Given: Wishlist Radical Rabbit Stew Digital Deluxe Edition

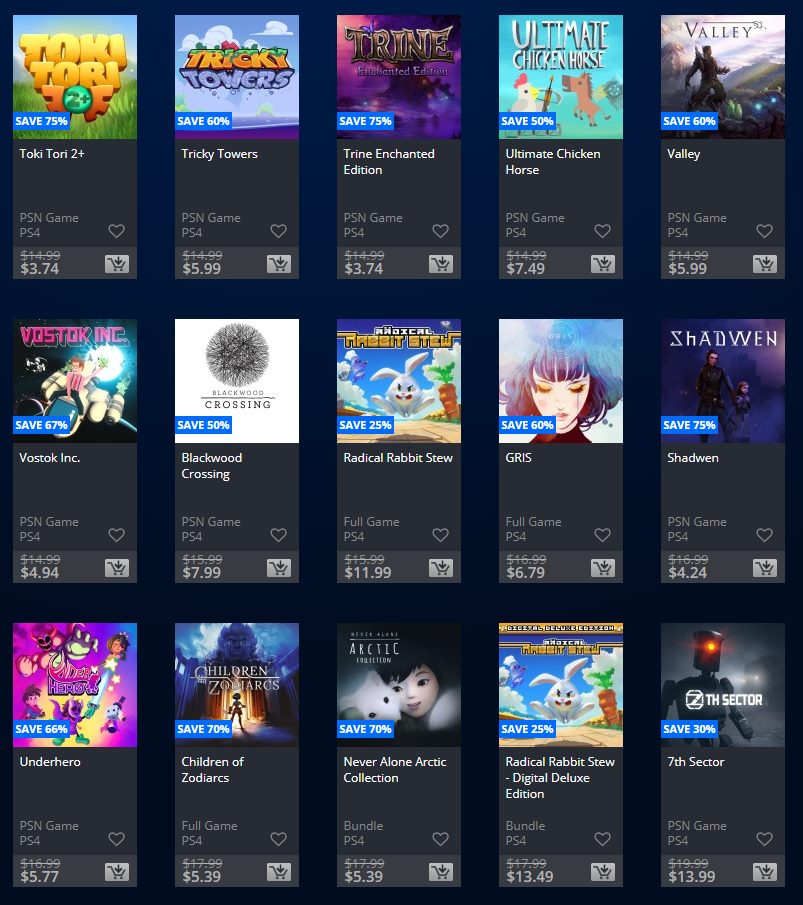Looking at the screenshot, I should click(x=603, y=839).
